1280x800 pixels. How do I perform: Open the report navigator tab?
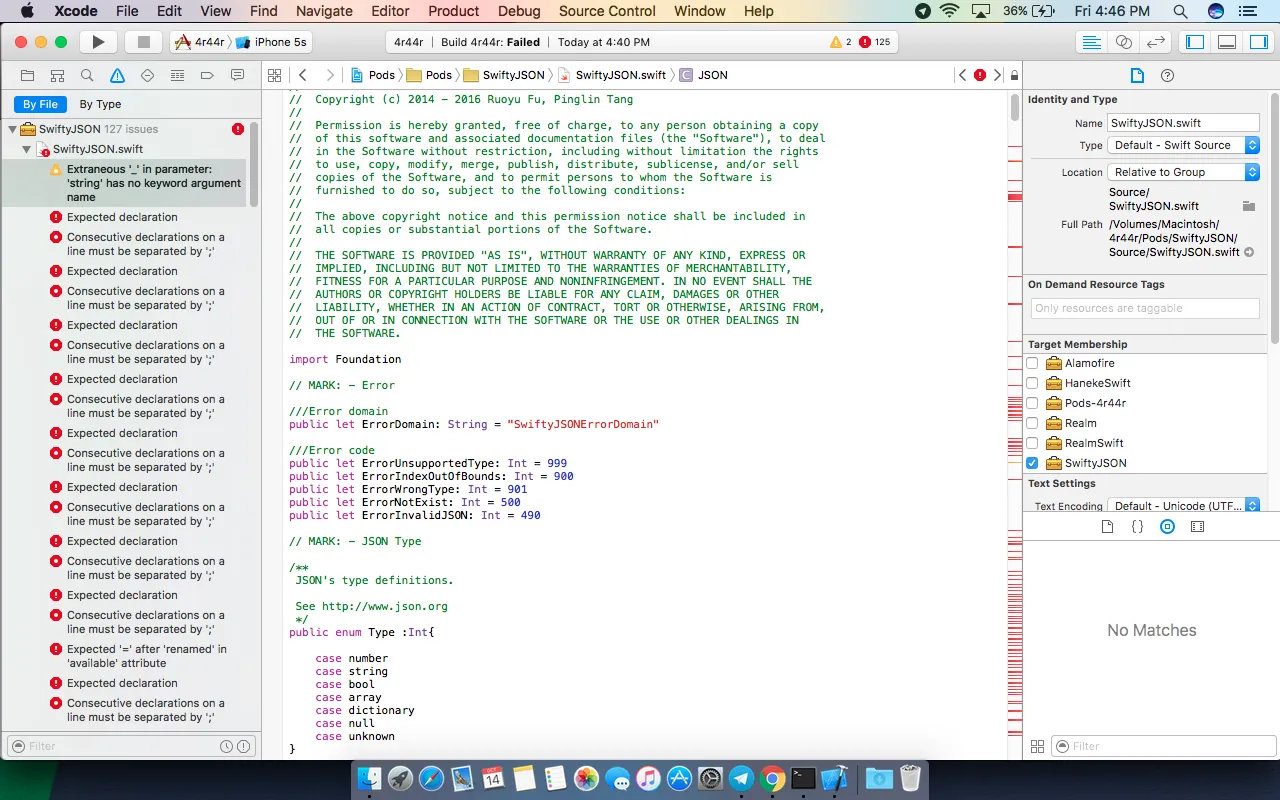pos(237,76)
